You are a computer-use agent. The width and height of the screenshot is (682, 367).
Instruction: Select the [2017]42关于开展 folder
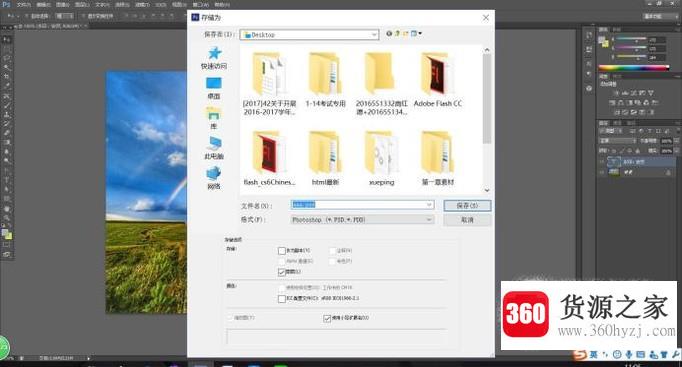269,83
